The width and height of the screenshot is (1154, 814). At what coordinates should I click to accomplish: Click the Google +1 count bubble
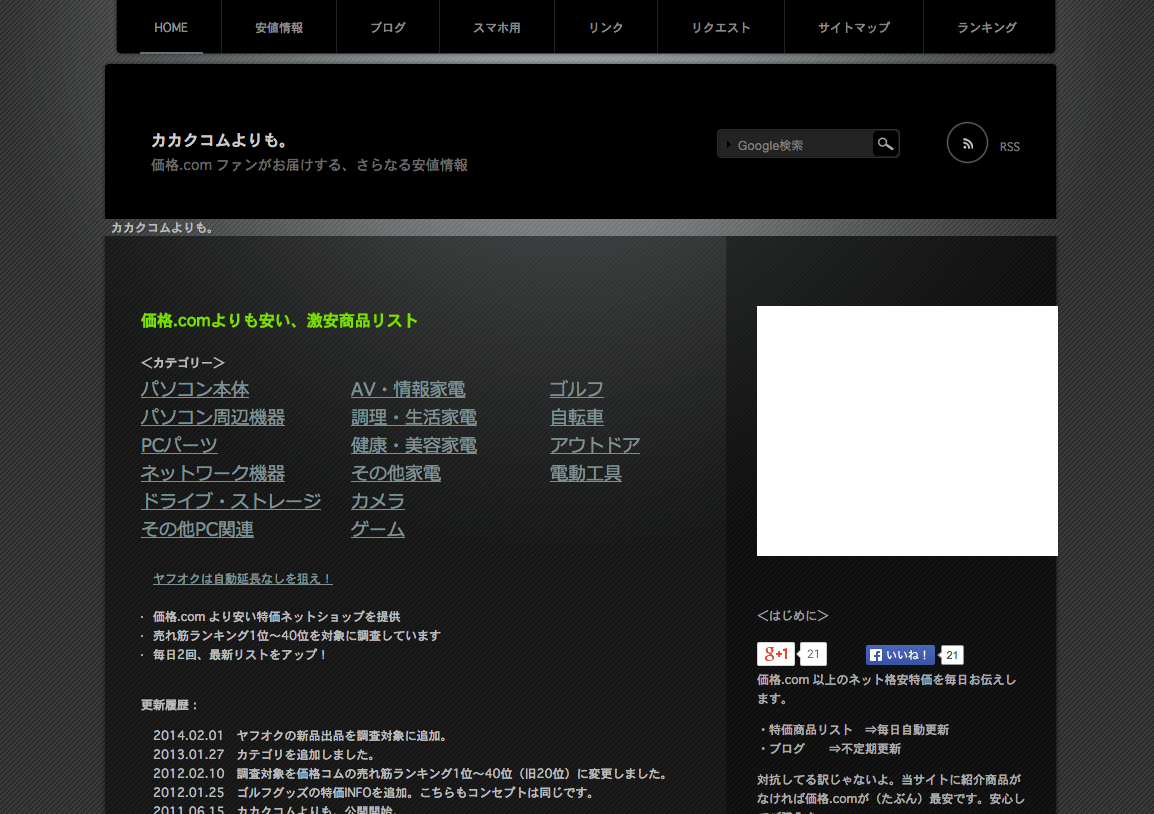pyautogui.click(x=813, y=654)
